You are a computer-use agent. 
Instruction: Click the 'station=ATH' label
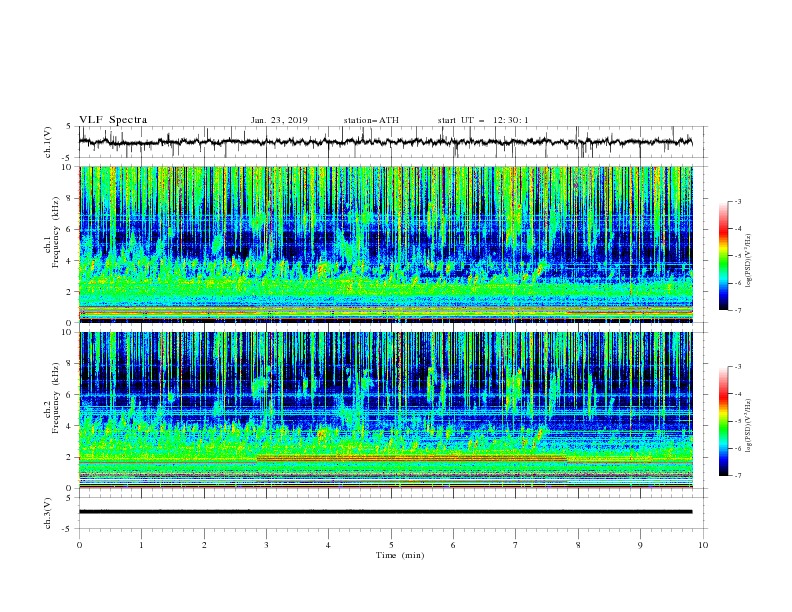pos(371,120)
